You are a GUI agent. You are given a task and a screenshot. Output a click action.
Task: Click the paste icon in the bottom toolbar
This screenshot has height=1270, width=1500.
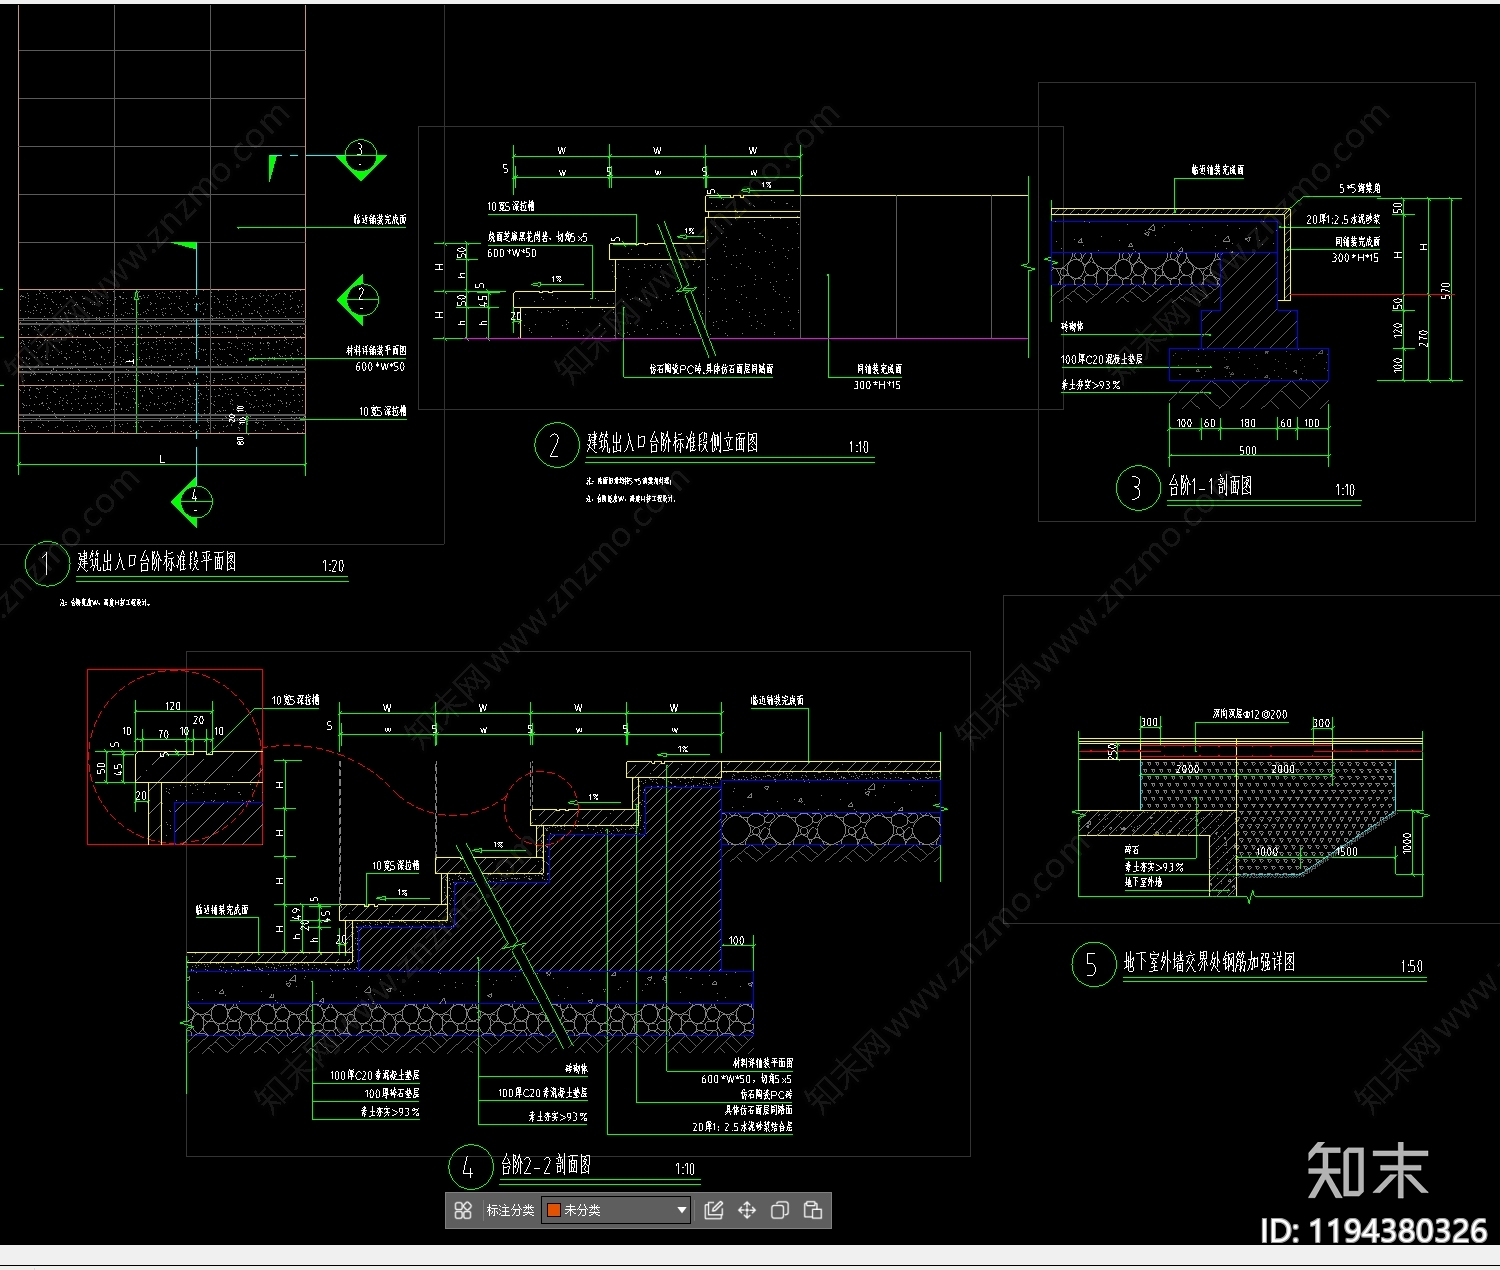pyautogui.click(x=813, y=1210)
